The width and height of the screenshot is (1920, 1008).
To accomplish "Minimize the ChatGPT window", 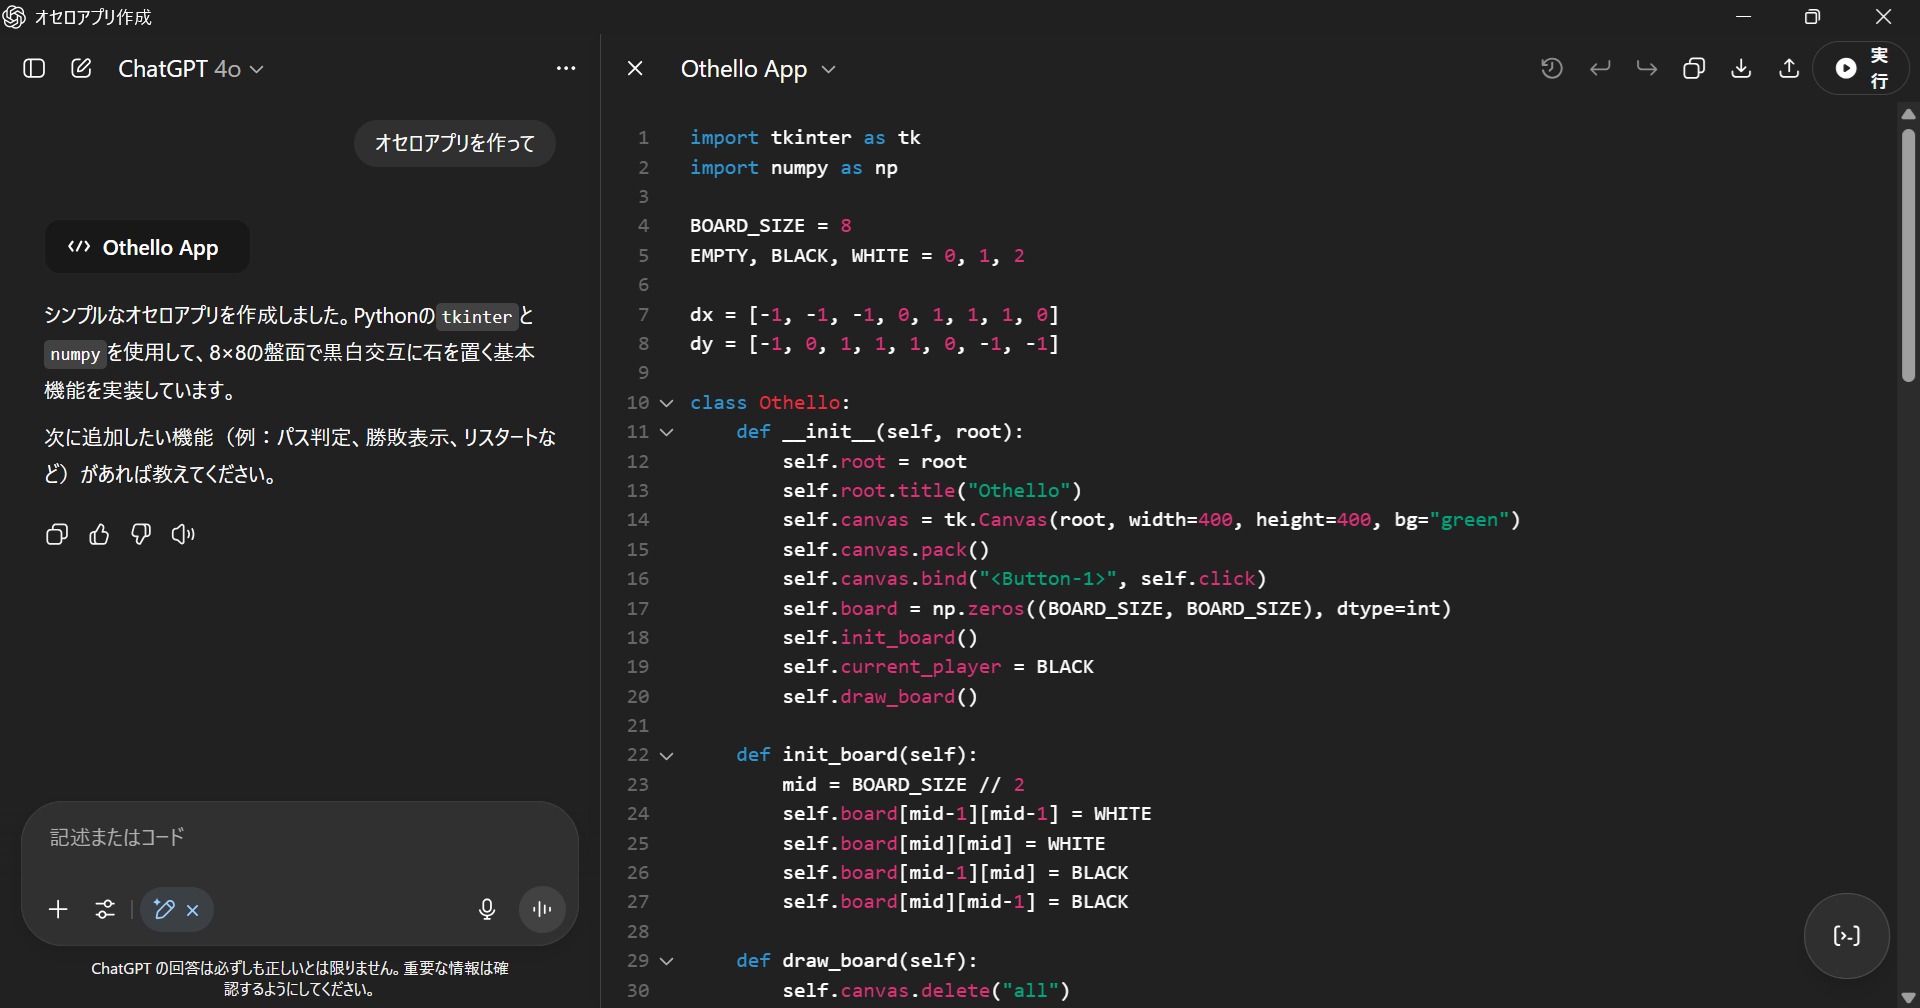I will [1743, 17].
